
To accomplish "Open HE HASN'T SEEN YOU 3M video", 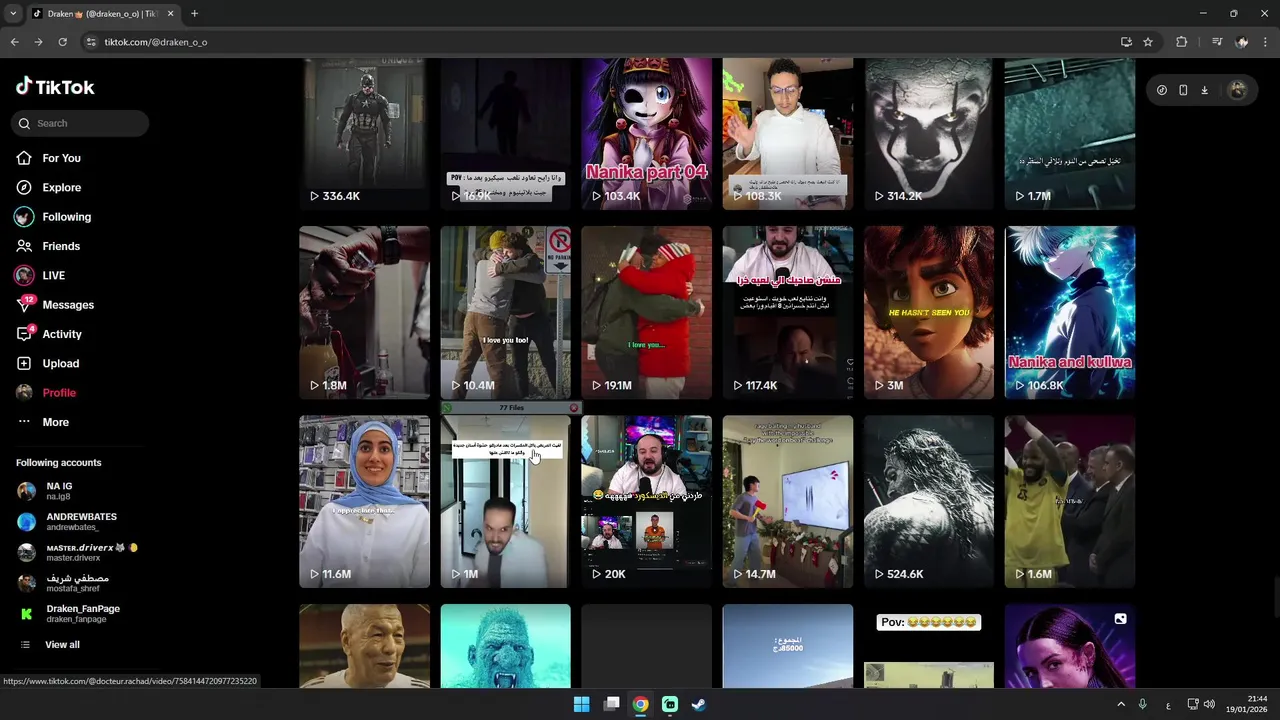I will tap(928, 312).
